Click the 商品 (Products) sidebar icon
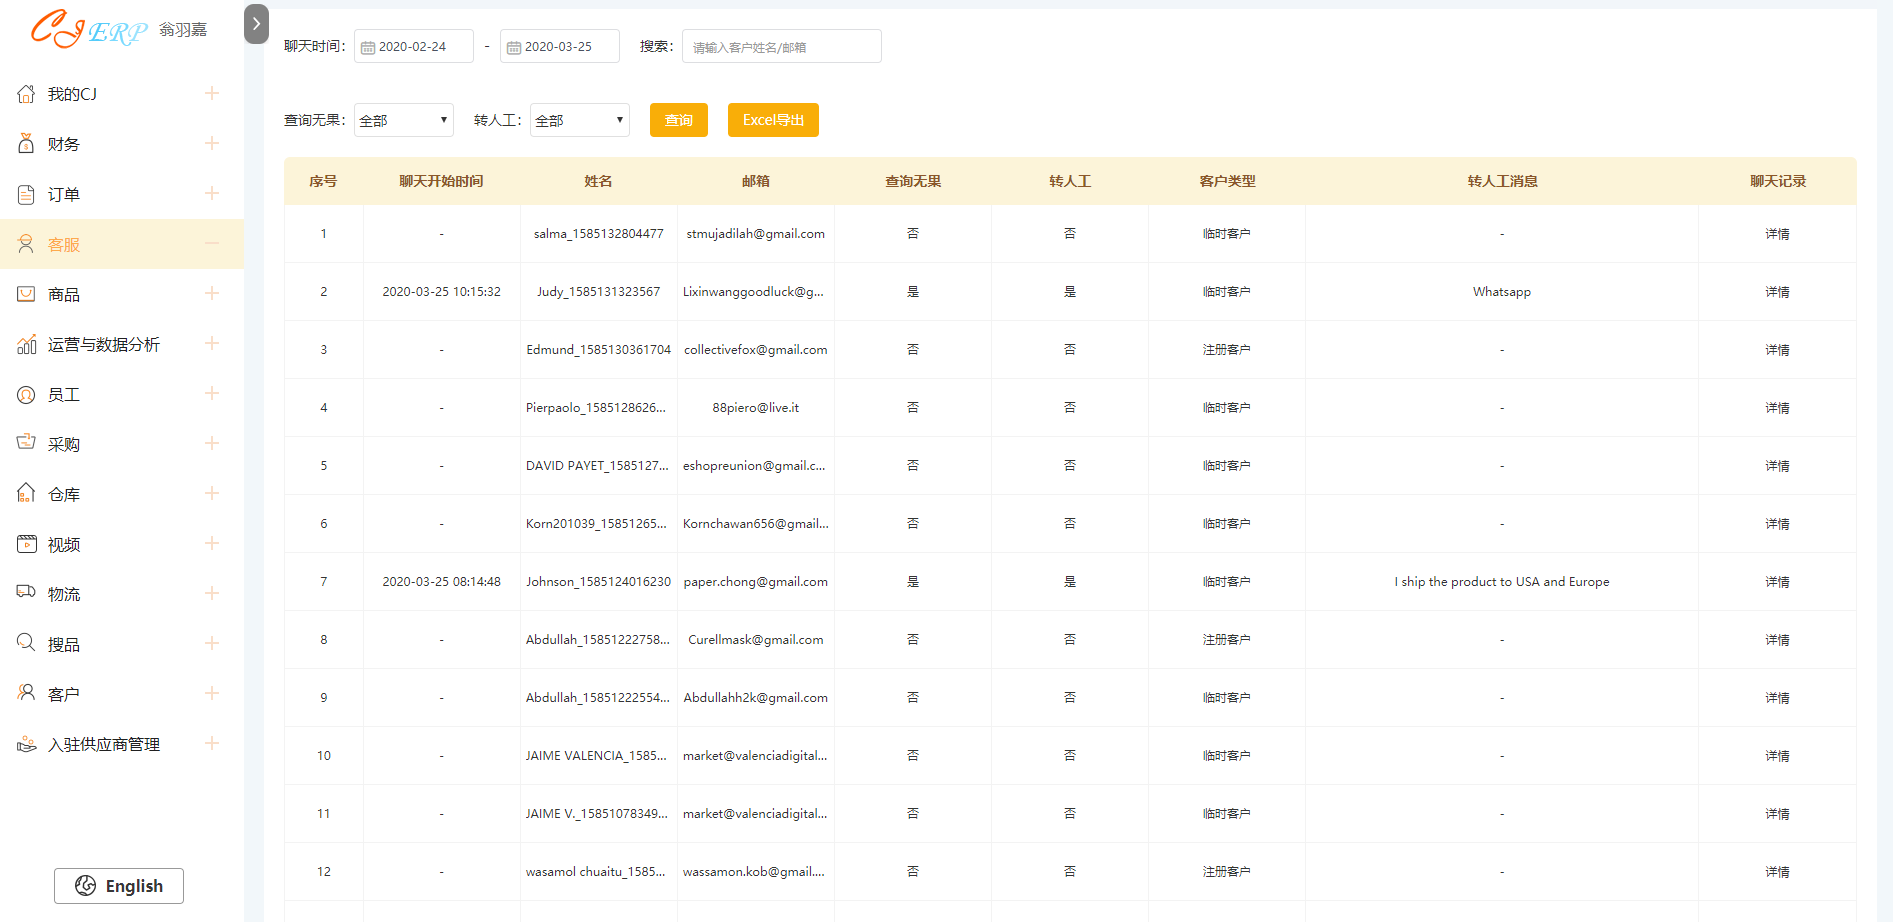This screenshot has width=1893, height=922. pos(25,293)
